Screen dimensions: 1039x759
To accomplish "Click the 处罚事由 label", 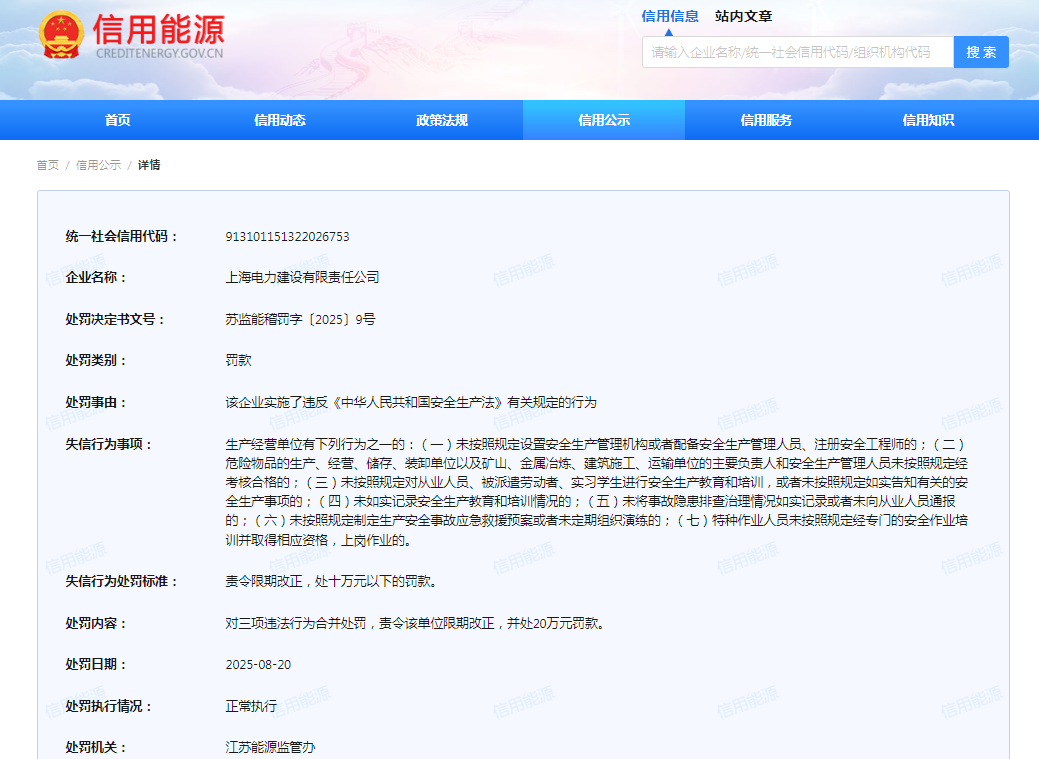I will pyautogui.click(x=95, y=402).
